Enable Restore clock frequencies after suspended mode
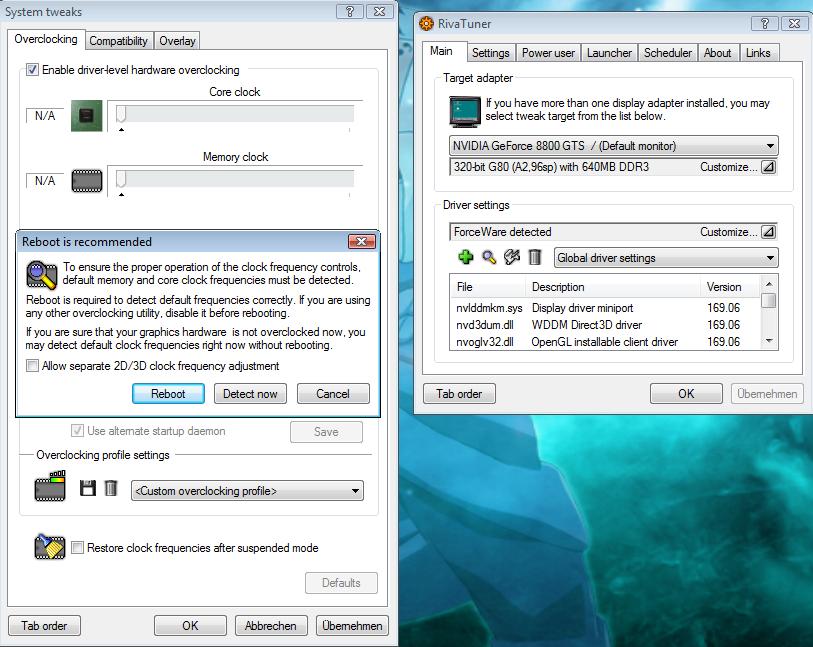 point(77,547)
